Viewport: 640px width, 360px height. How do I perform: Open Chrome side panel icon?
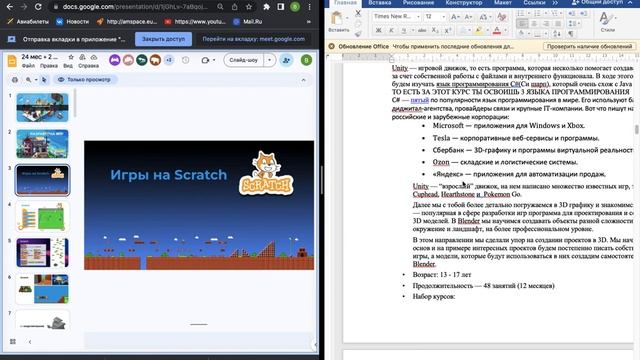pos(281,7)
